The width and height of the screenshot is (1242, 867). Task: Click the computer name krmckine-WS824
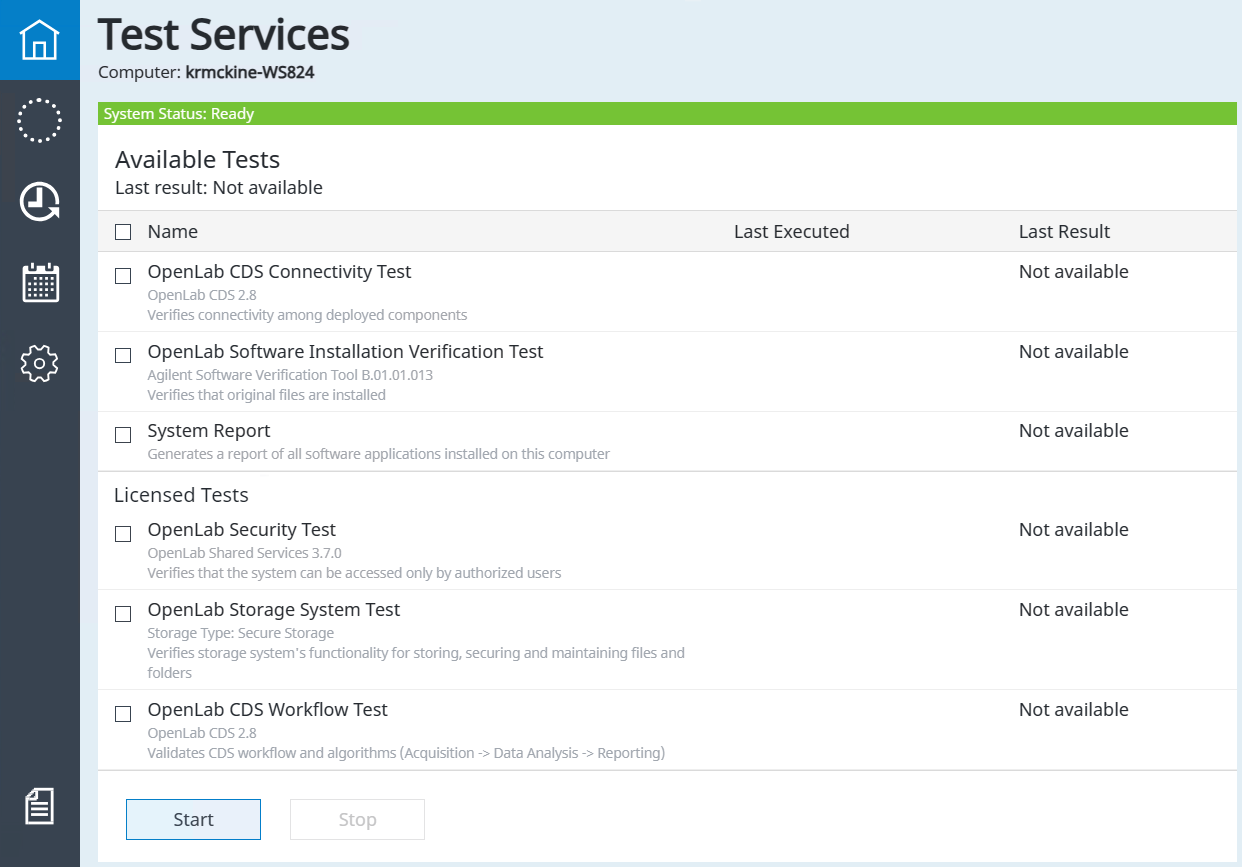pyautogui.click(x=250, y=72)
